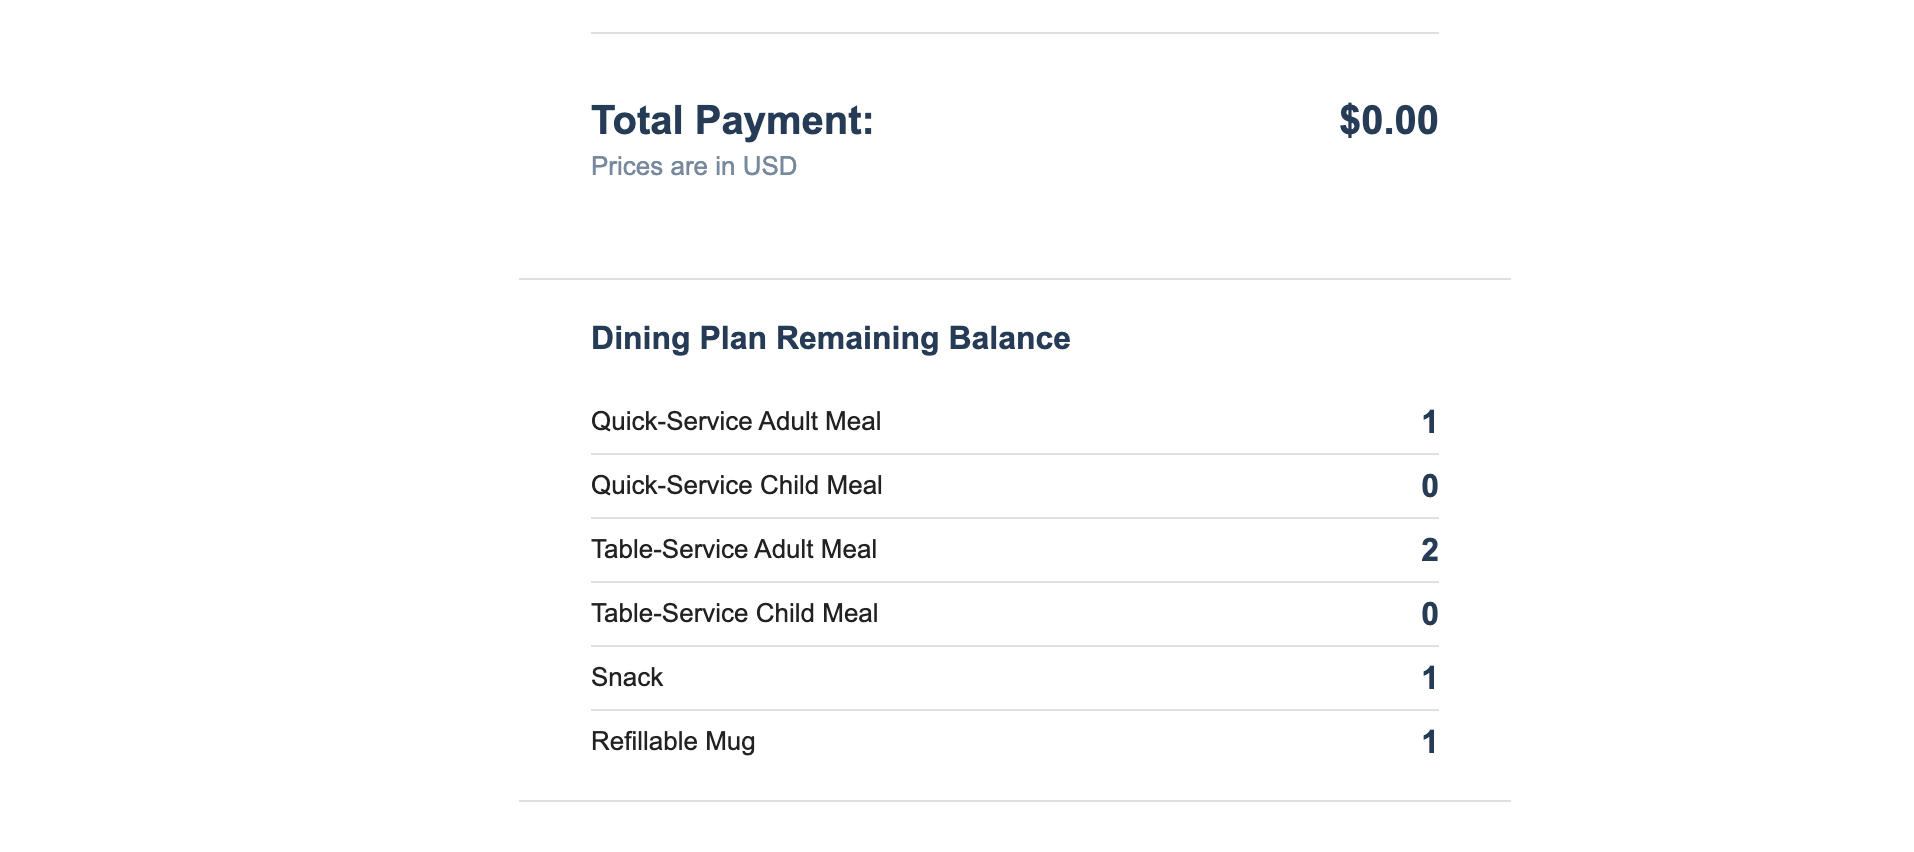Select the Table-Service Adult Meal label
Viewport: 1914px width, 852px height.
pyautogui.click(x=733, y=549)
